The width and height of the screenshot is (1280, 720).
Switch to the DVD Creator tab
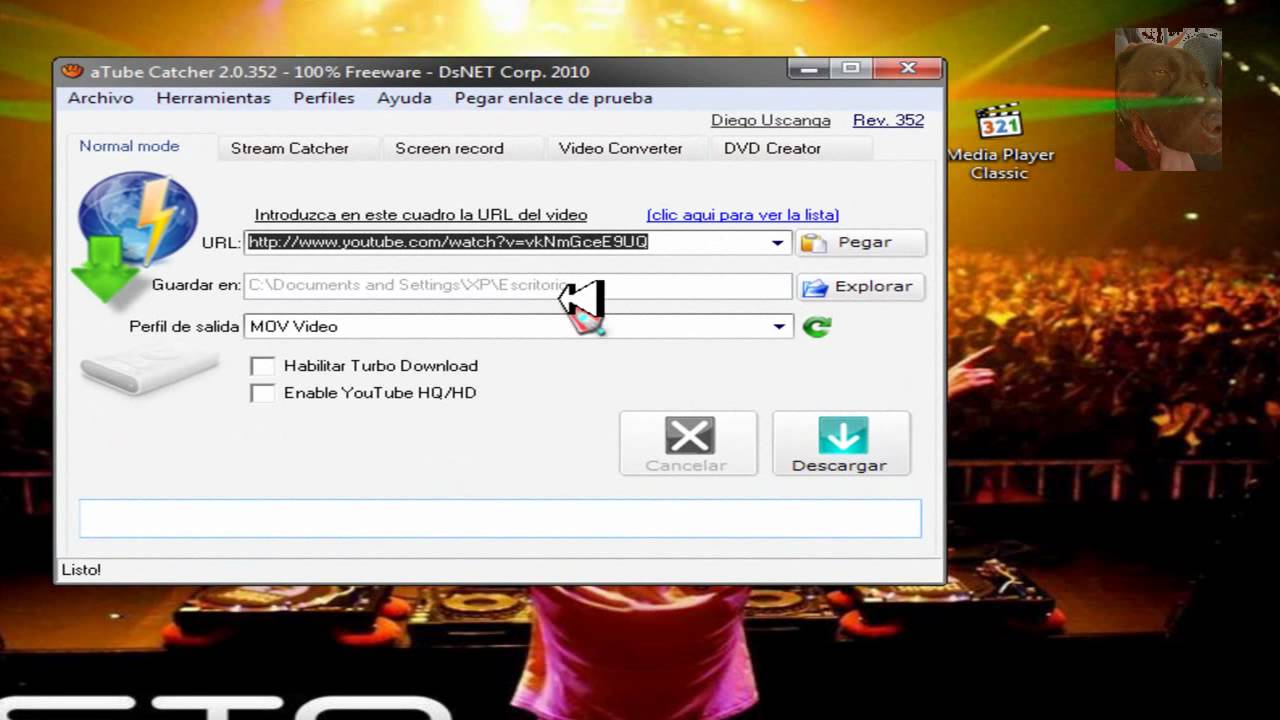pos(772,148)
